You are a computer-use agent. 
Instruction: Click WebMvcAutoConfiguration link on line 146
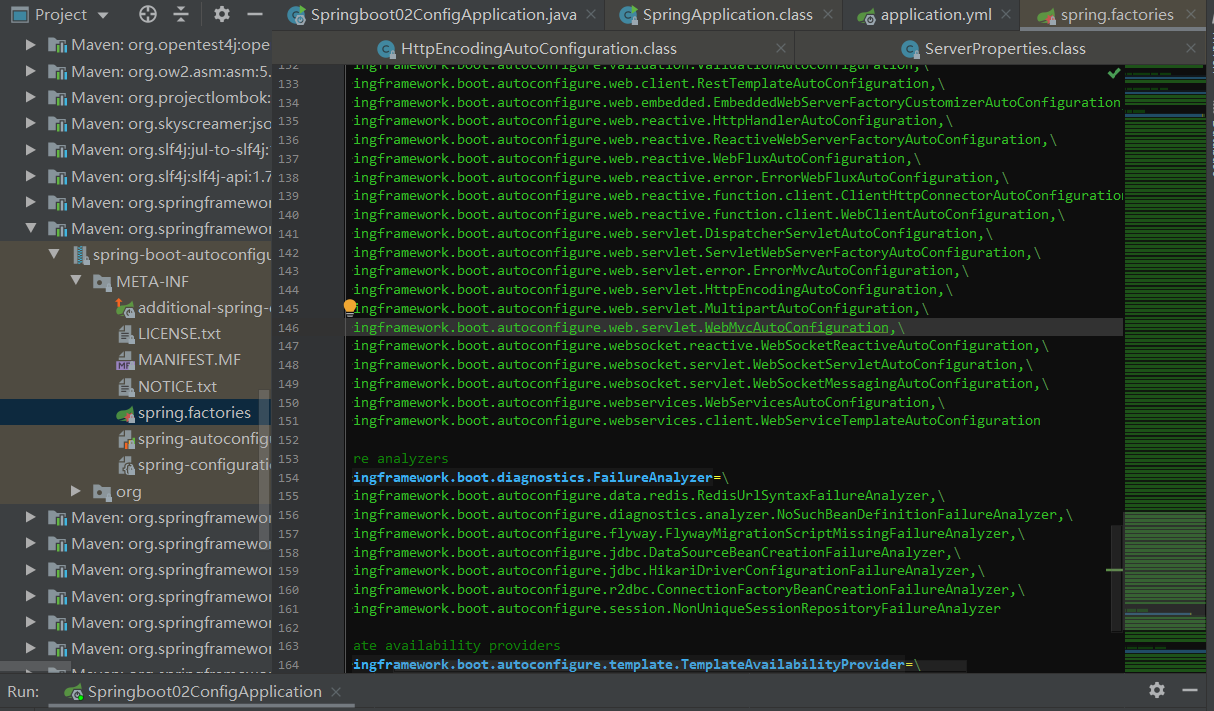(x=796, y=327)
